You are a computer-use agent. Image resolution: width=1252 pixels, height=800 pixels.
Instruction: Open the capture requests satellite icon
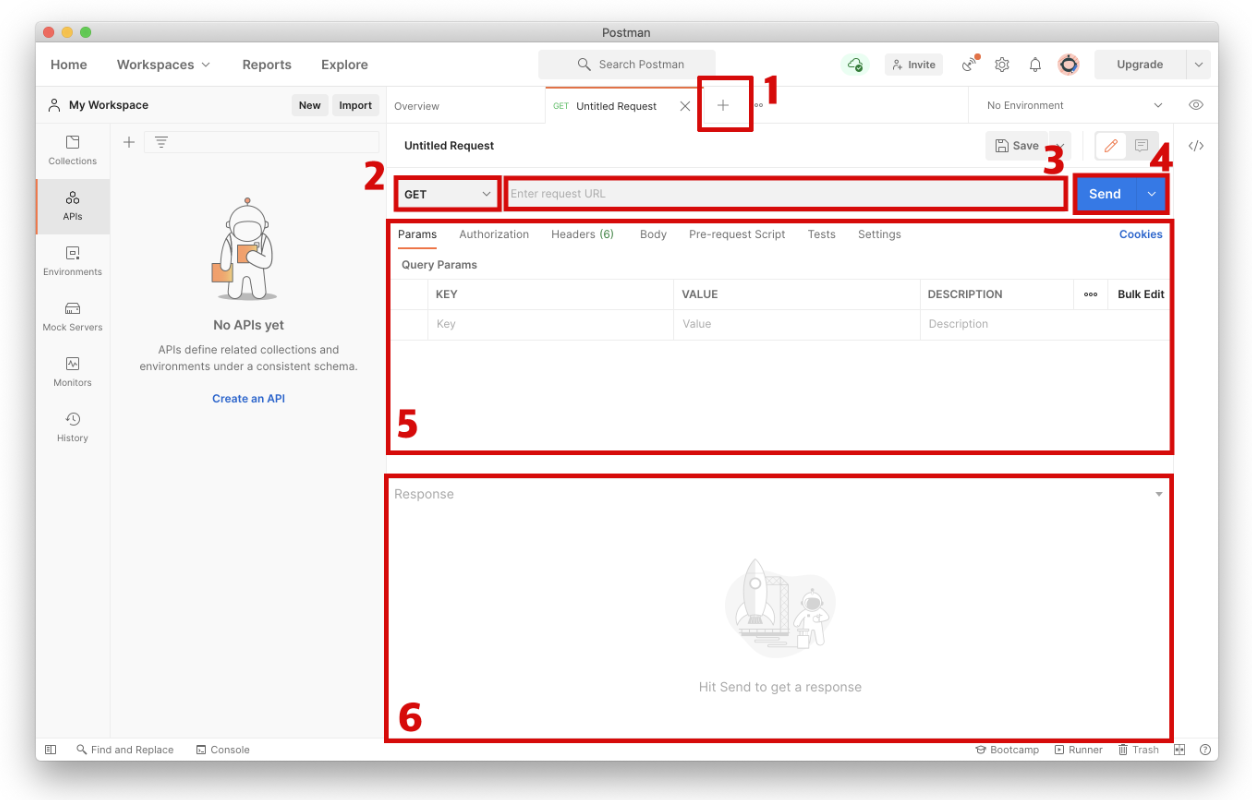pyautogui.click(x=969, y=64)
